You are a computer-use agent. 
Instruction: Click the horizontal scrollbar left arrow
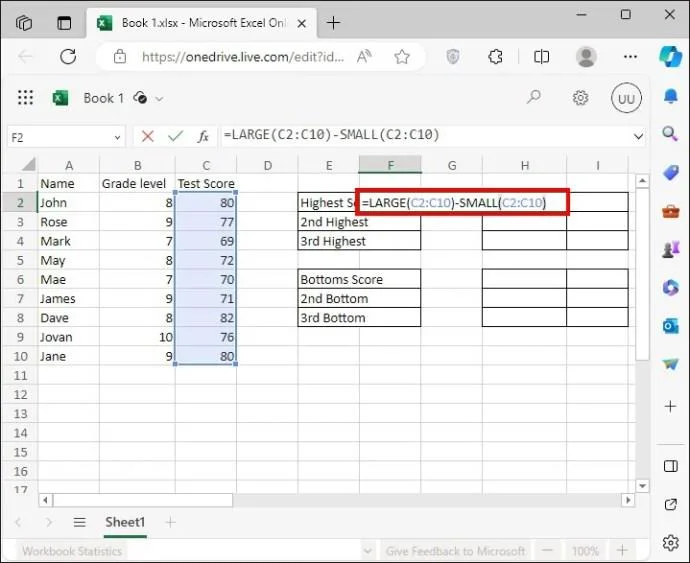[x=45, y=500]
